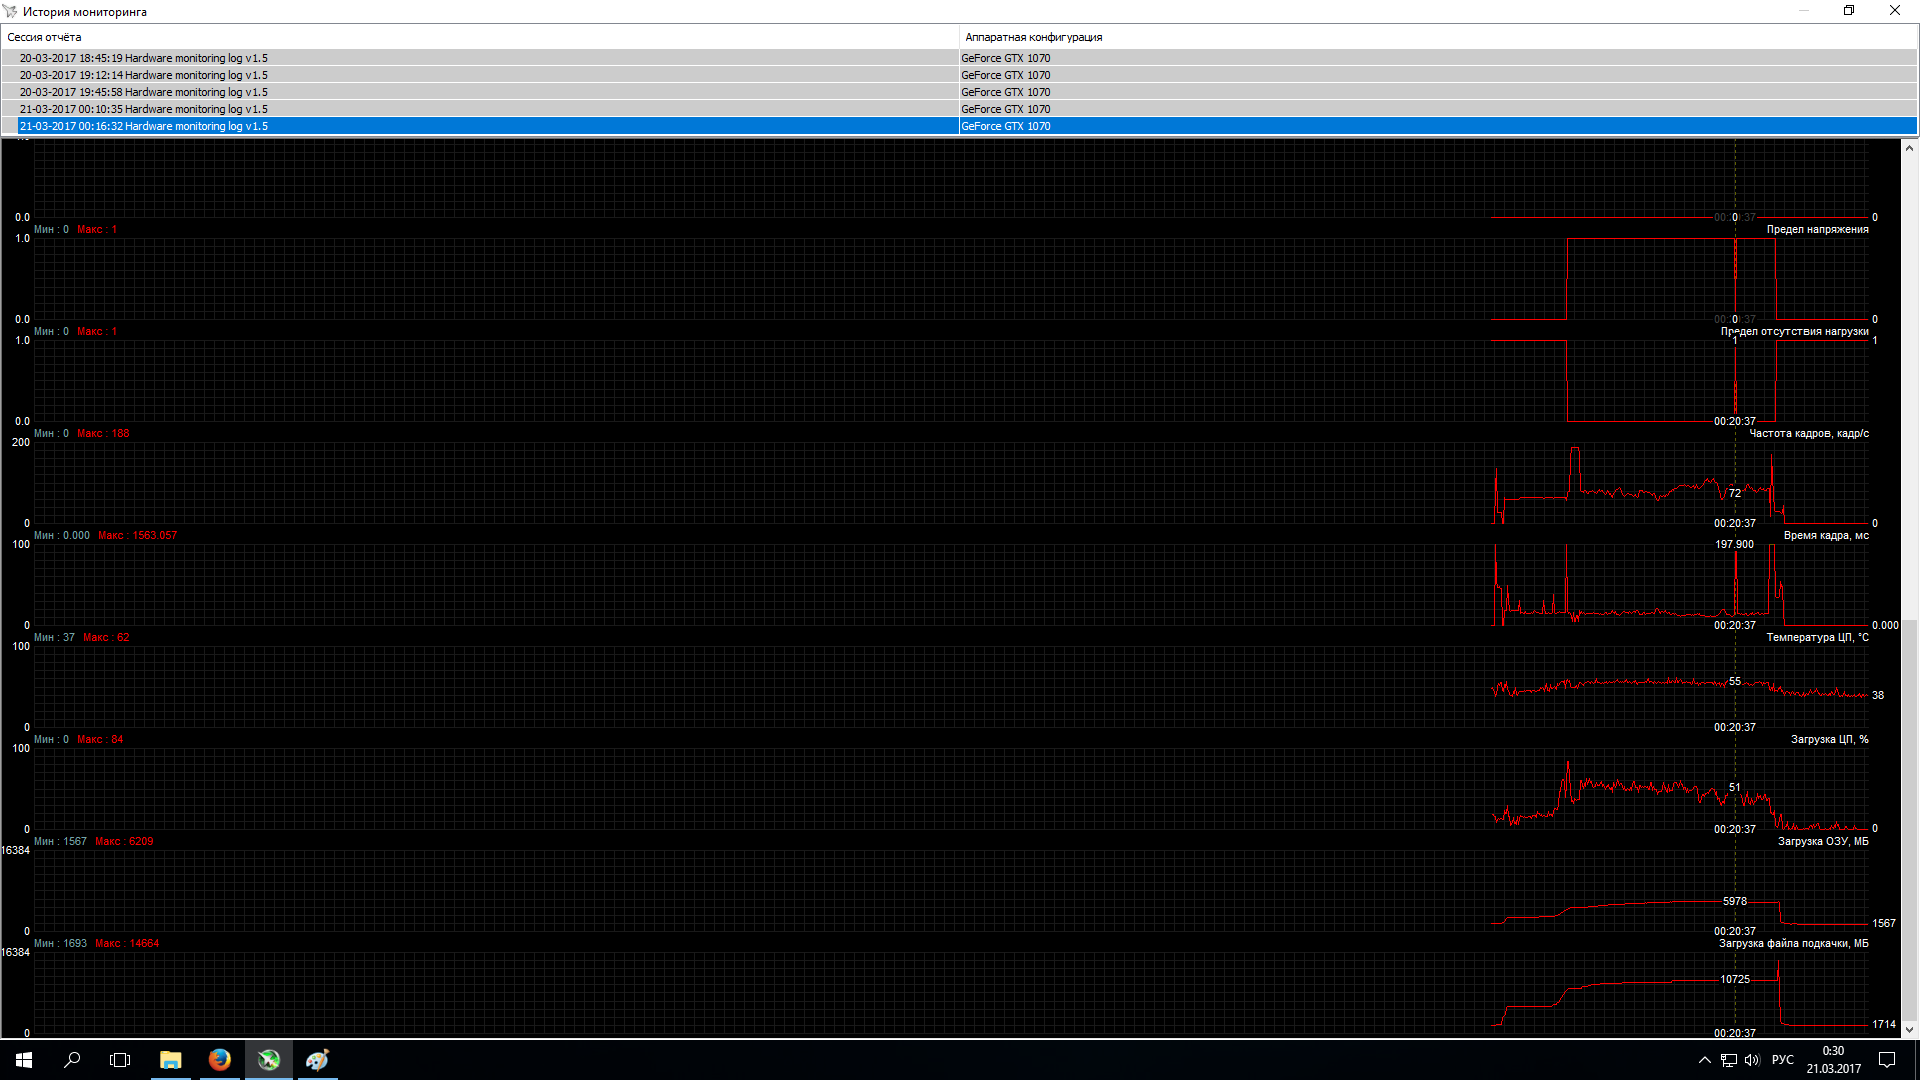Viewport: 1920px width, 1080px height.
Task: Click the 'Сессия отчёта' column header
Action: click(x=45, y=37)
